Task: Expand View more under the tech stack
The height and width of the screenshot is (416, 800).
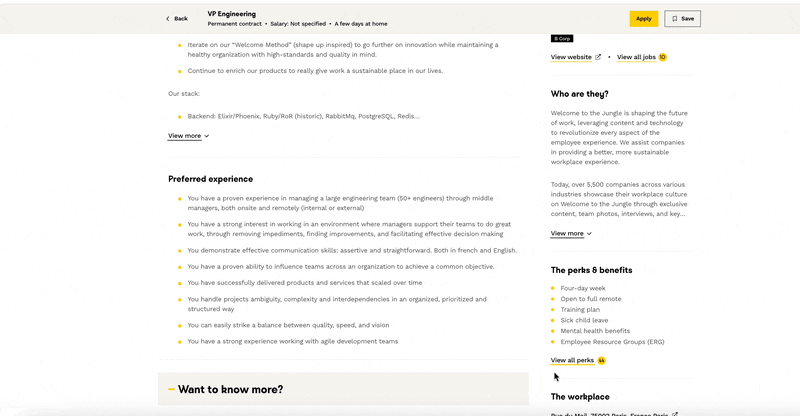Action: (188, 136)
